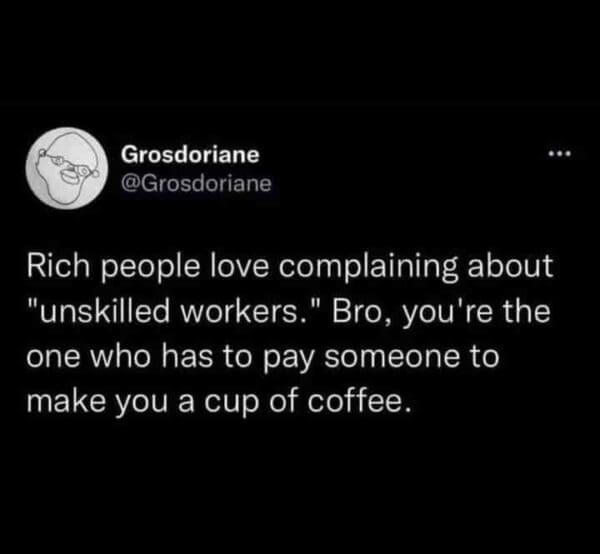Click Grosdoriane's profile avatar
The image size is (600, 554).
(x=67, y=168)
